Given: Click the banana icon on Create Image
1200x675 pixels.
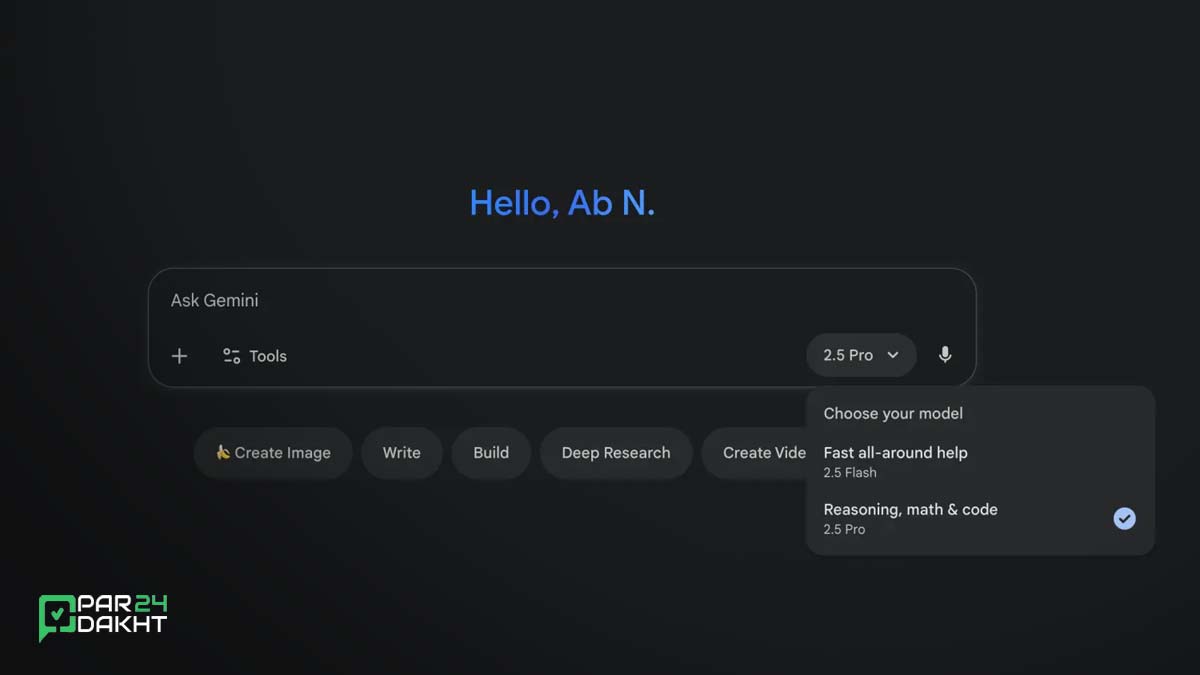Looking at the screenshot, I should (223, 452).
